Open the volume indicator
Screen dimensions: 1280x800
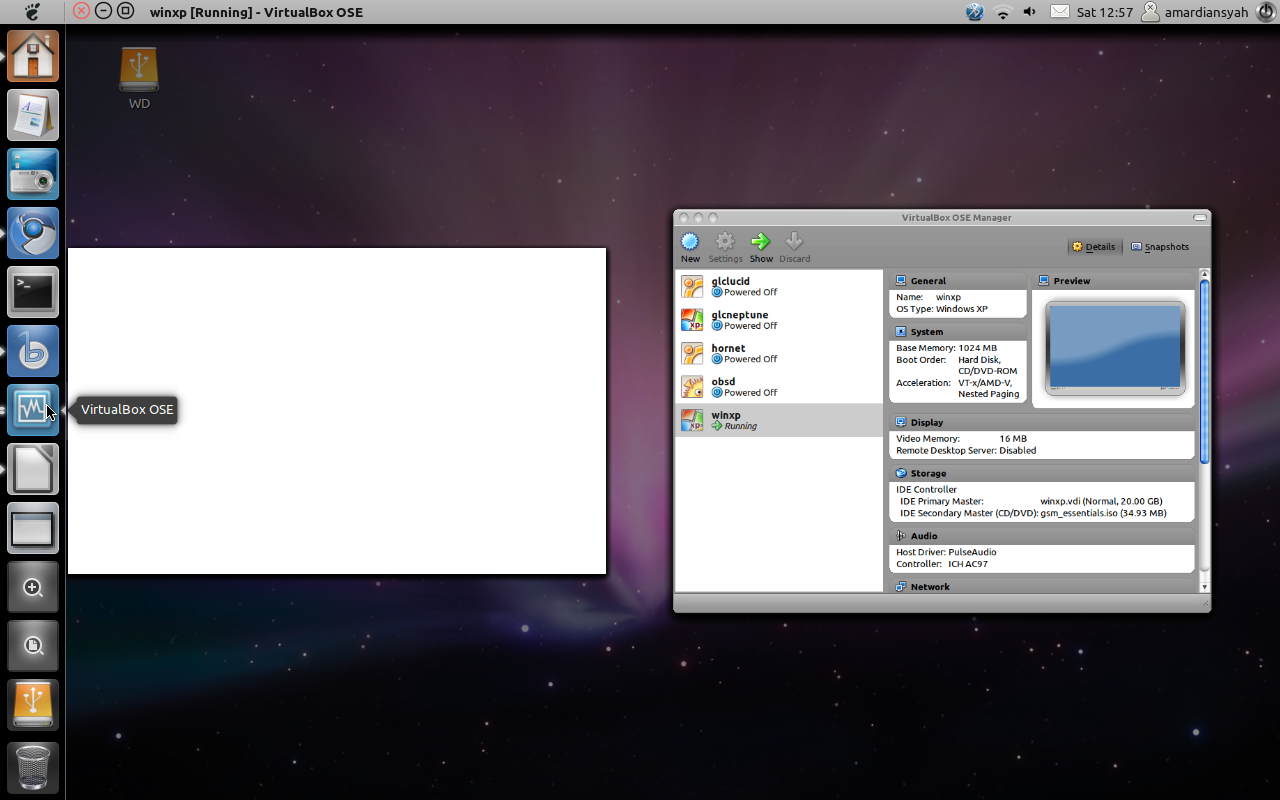pos(1031,12)
